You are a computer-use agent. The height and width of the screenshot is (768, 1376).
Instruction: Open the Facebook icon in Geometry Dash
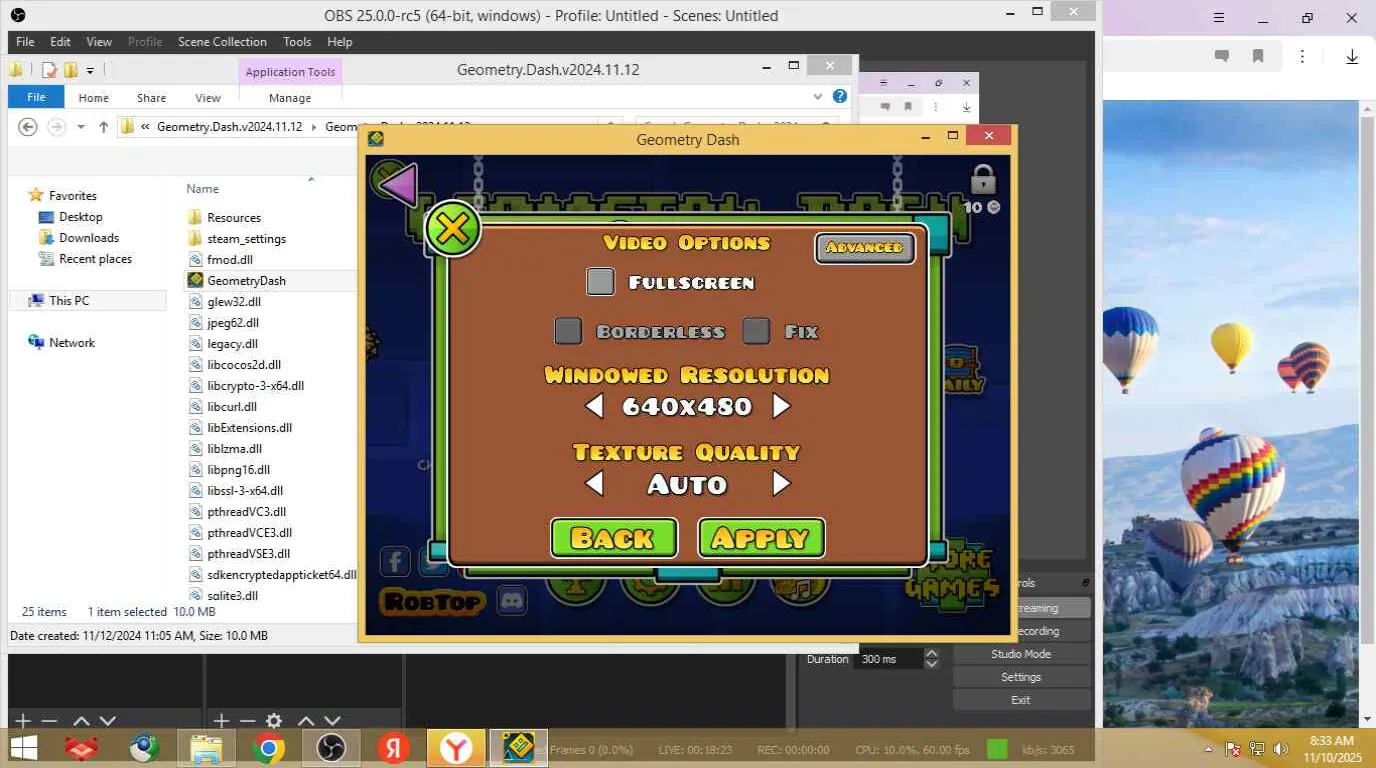(395, 562)
